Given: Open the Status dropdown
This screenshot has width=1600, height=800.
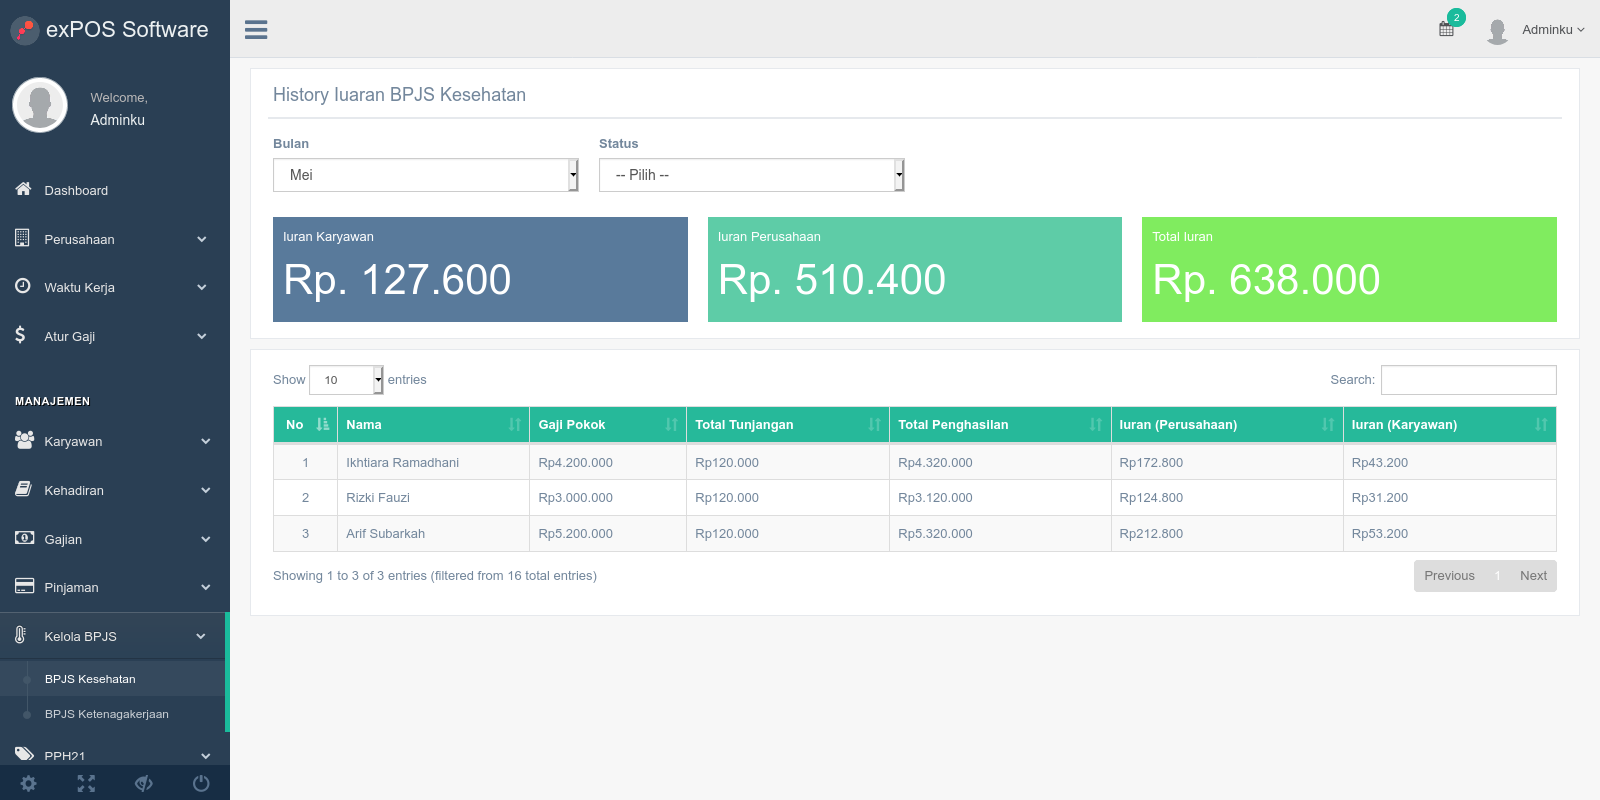Looking at the screenshot, I should (752, 175).
